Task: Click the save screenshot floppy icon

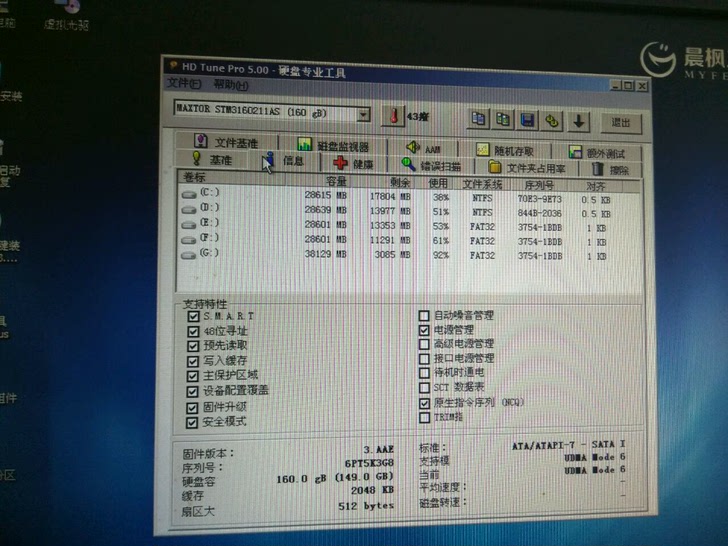Action: click(x=527, y=120)
